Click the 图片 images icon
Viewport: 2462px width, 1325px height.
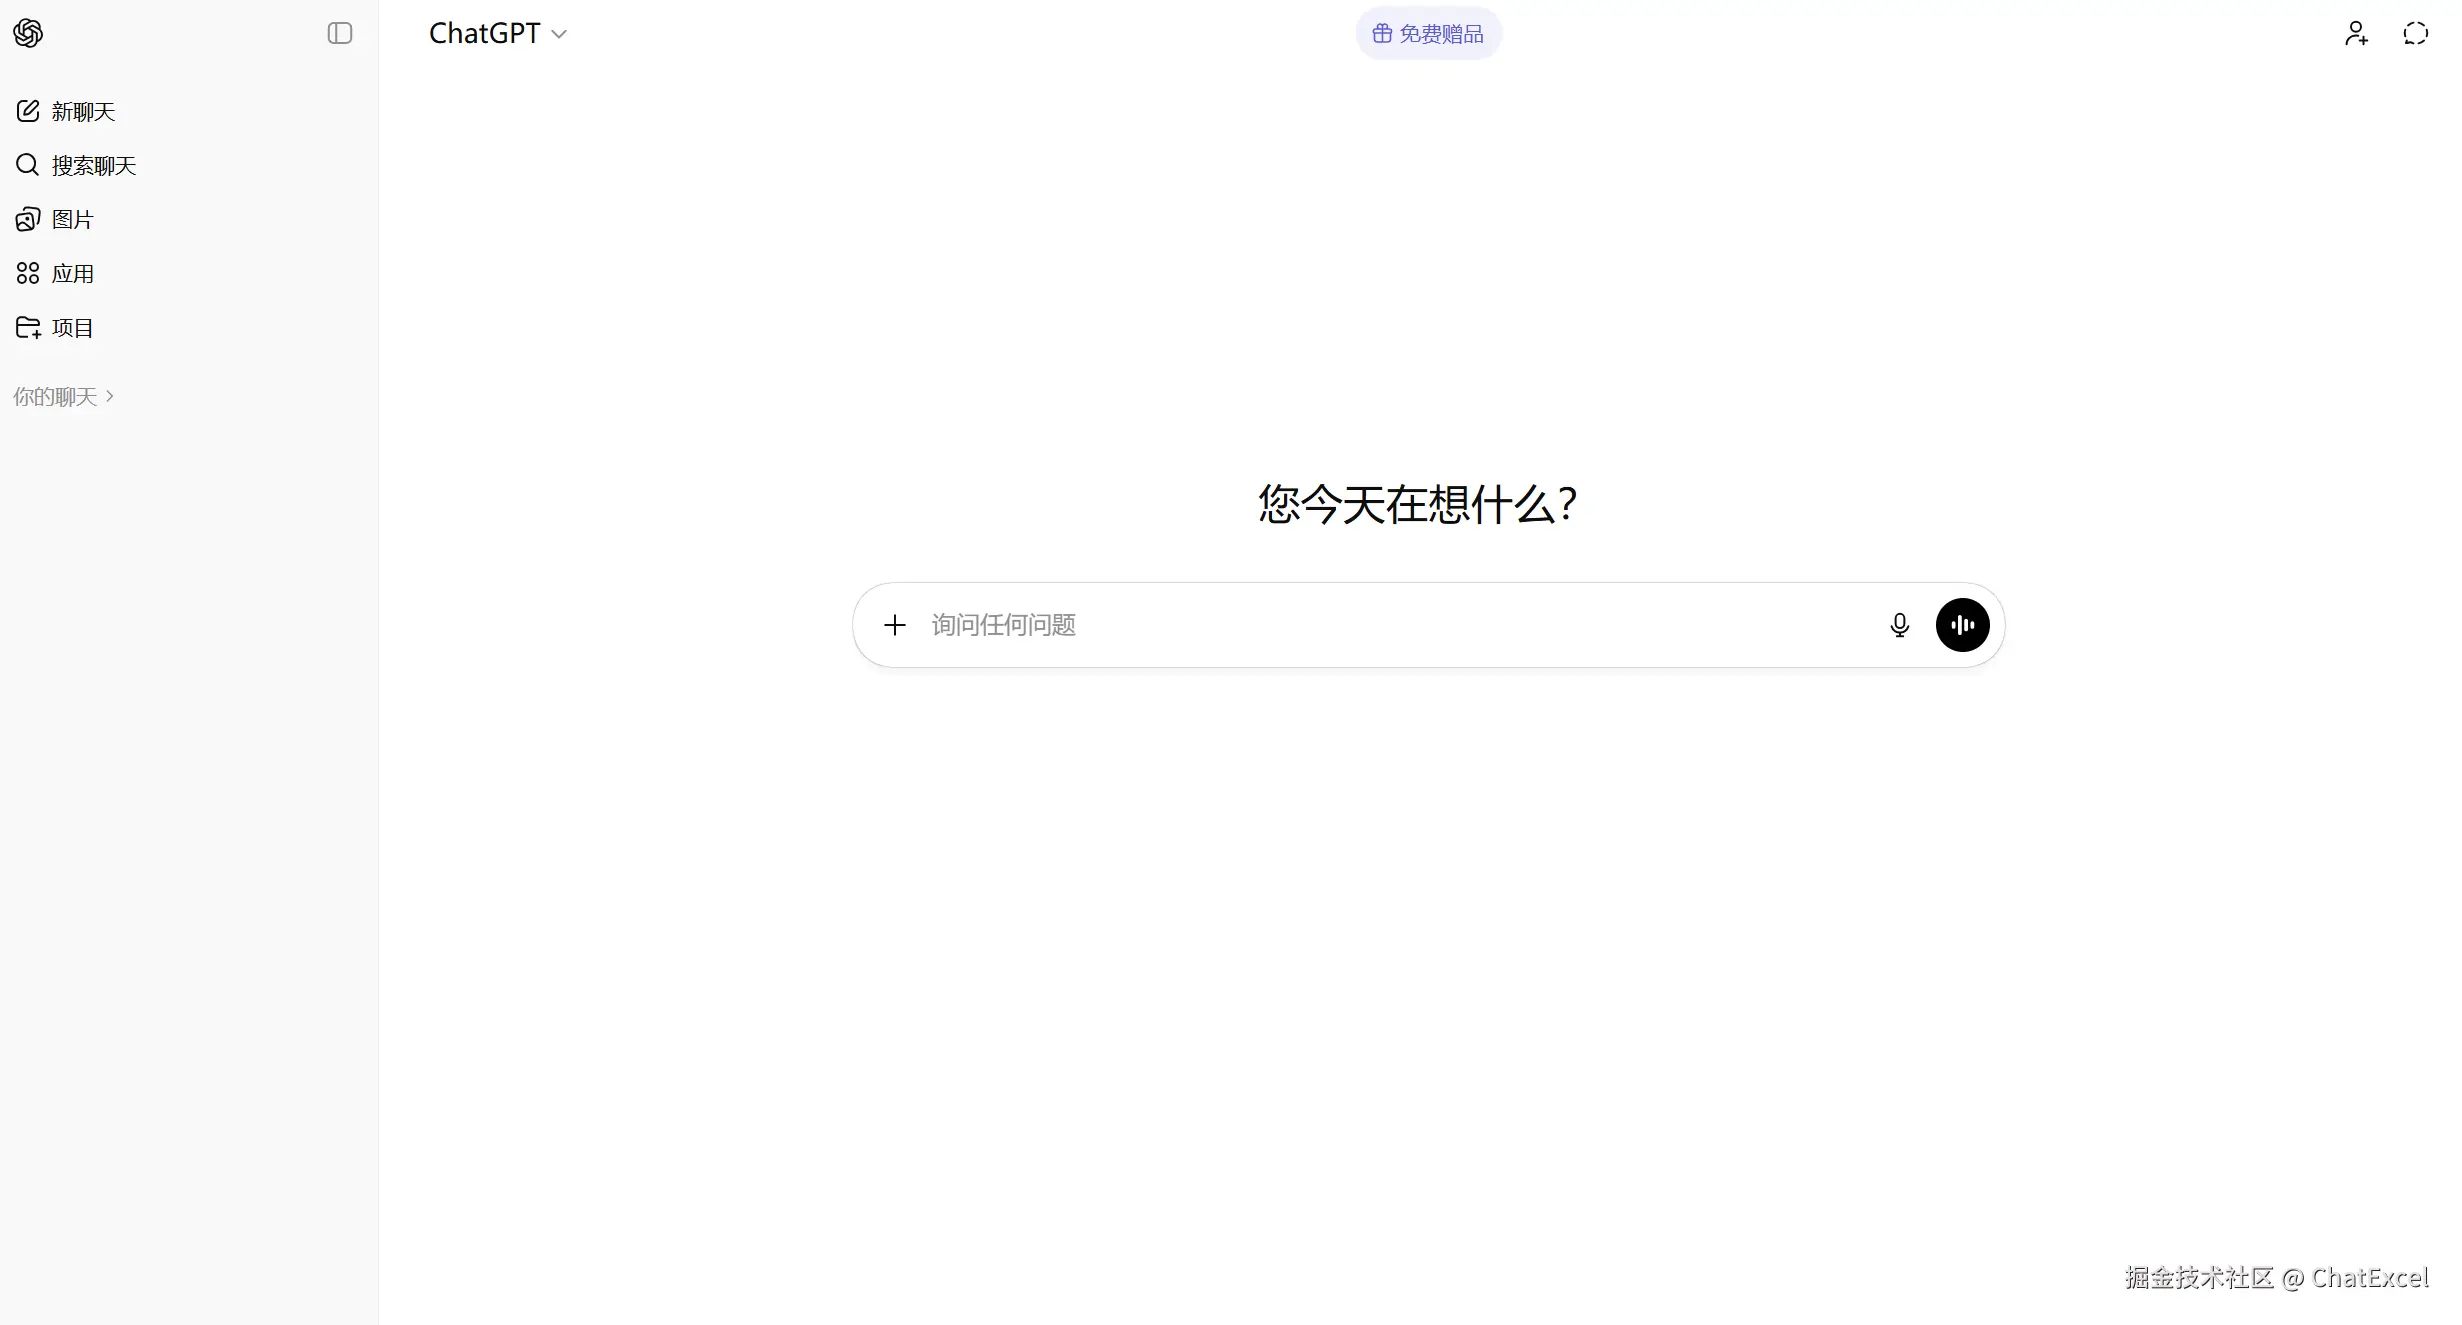(28, 219)
